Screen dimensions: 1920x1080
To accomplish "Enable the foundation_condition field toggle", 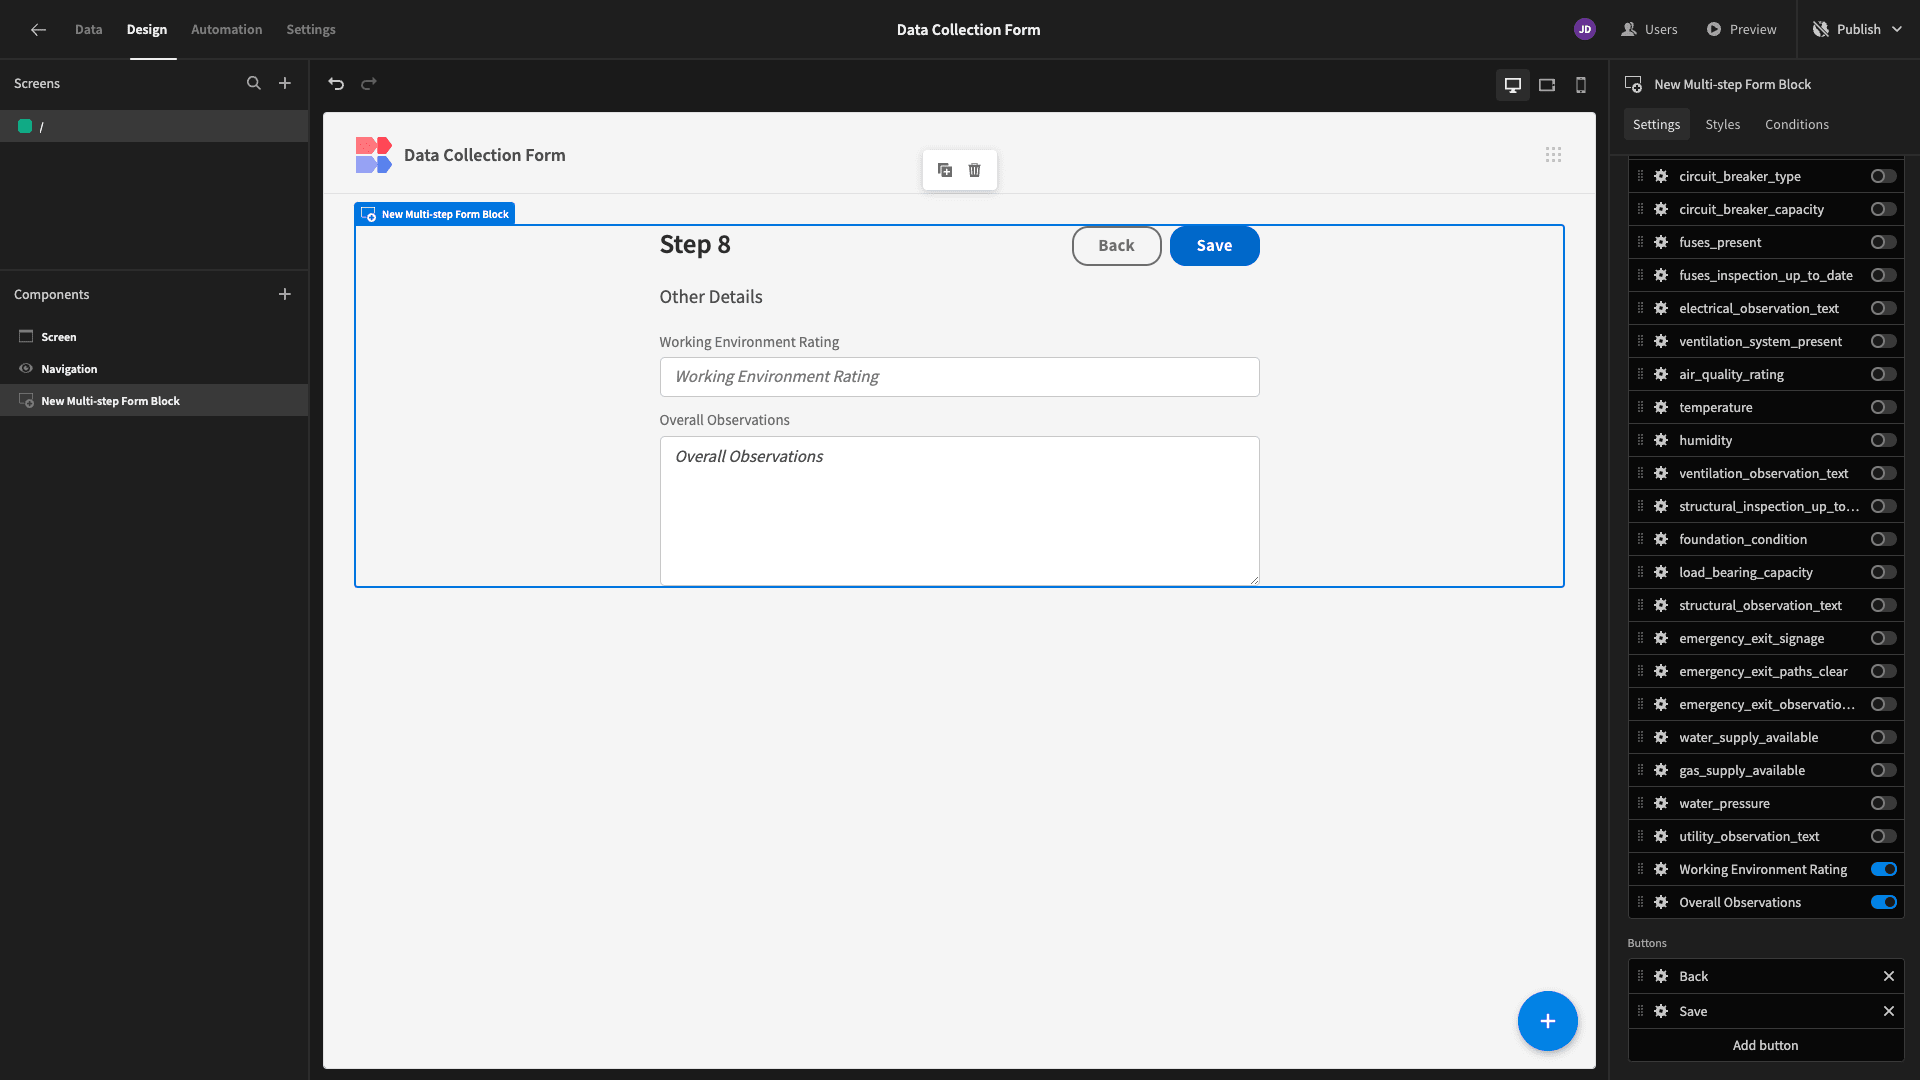I will pyautogui.click(x=1884, y=539).
